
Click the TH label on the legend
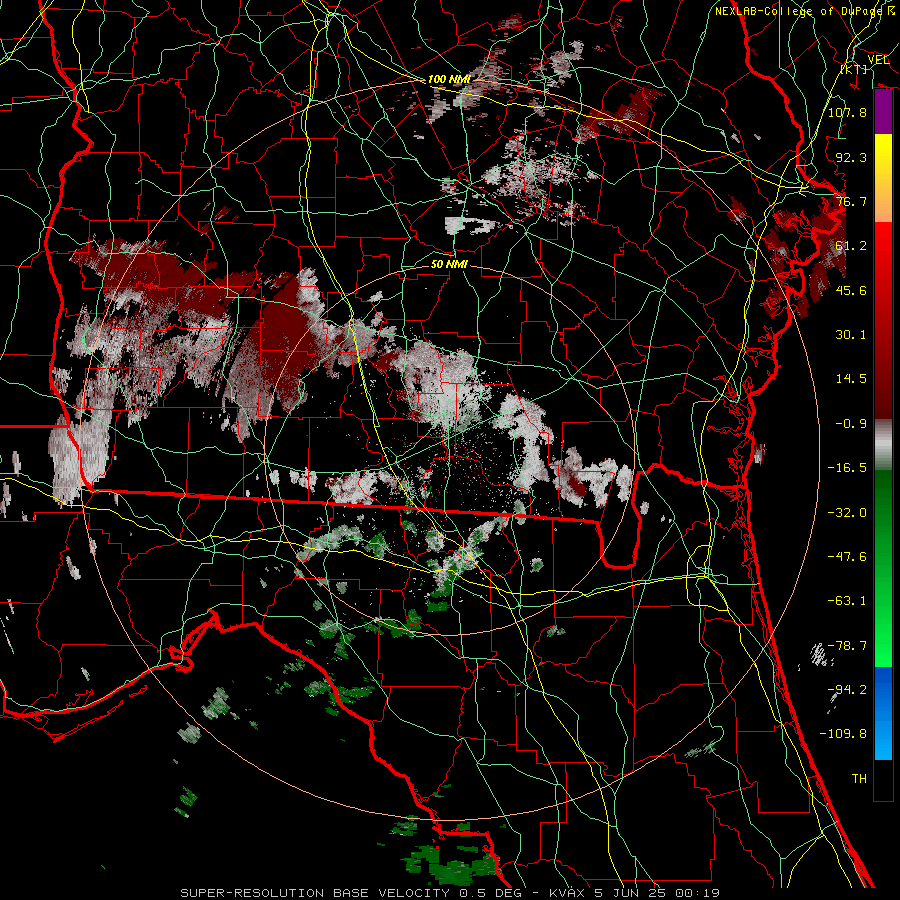pyautogui.click(x=859, y=779)
